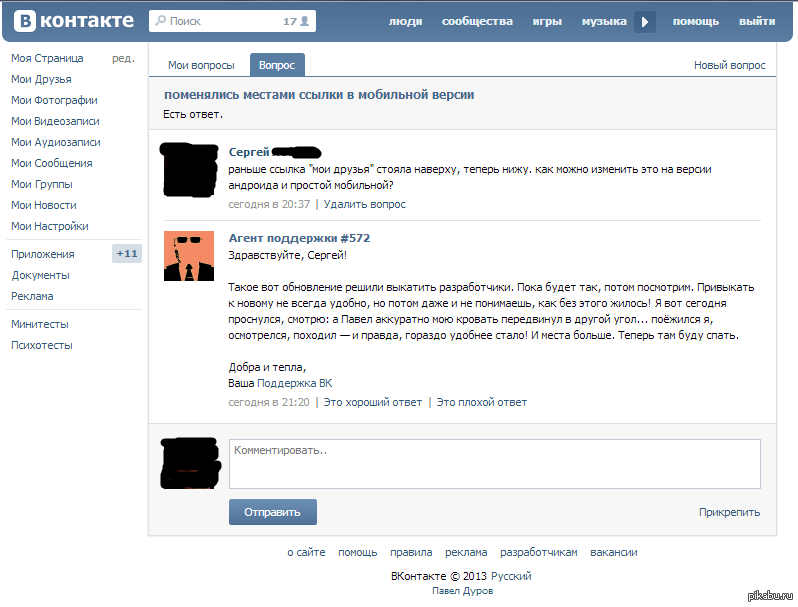Open the помощь header menu
Screen dimensions: 798x607
pyautogui.click(x=696, y=21)
